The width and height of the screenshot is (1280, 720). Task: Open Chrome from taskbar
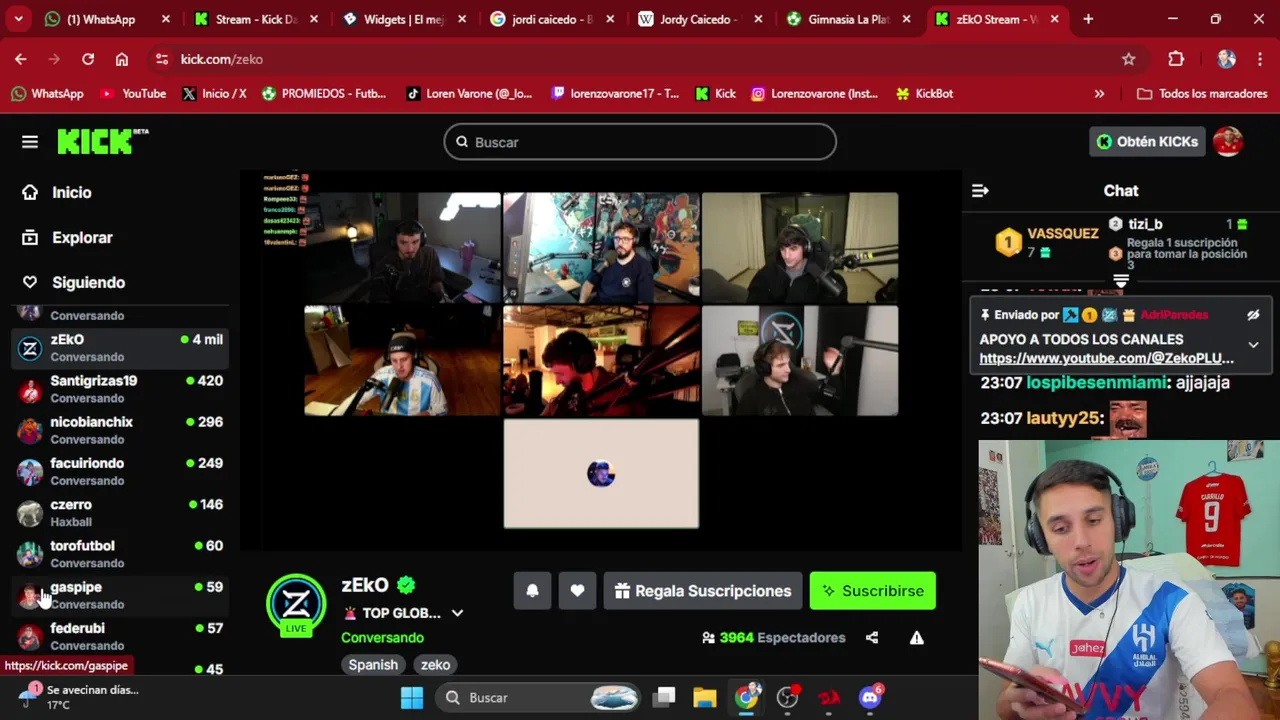[747, 698]
